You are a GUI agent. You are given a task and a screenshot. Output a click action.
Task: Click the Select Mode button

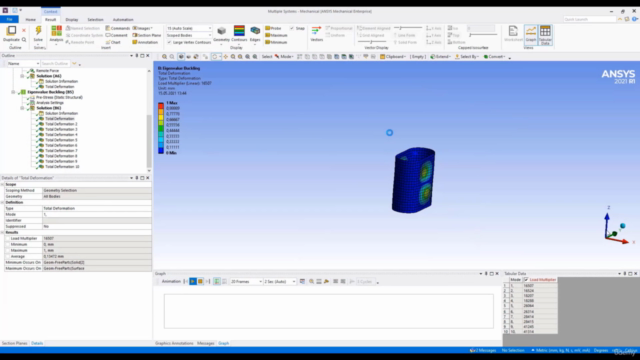pos(284,57)
